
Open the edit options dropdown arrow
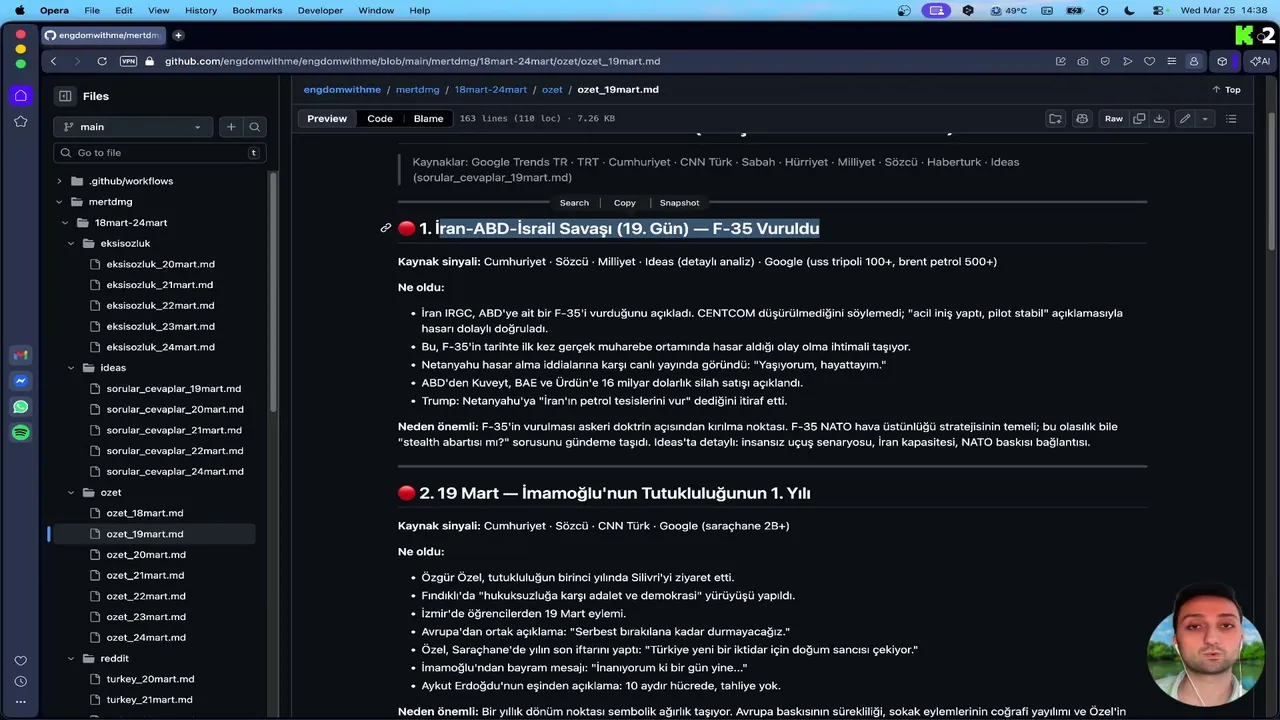point(1205,118)
